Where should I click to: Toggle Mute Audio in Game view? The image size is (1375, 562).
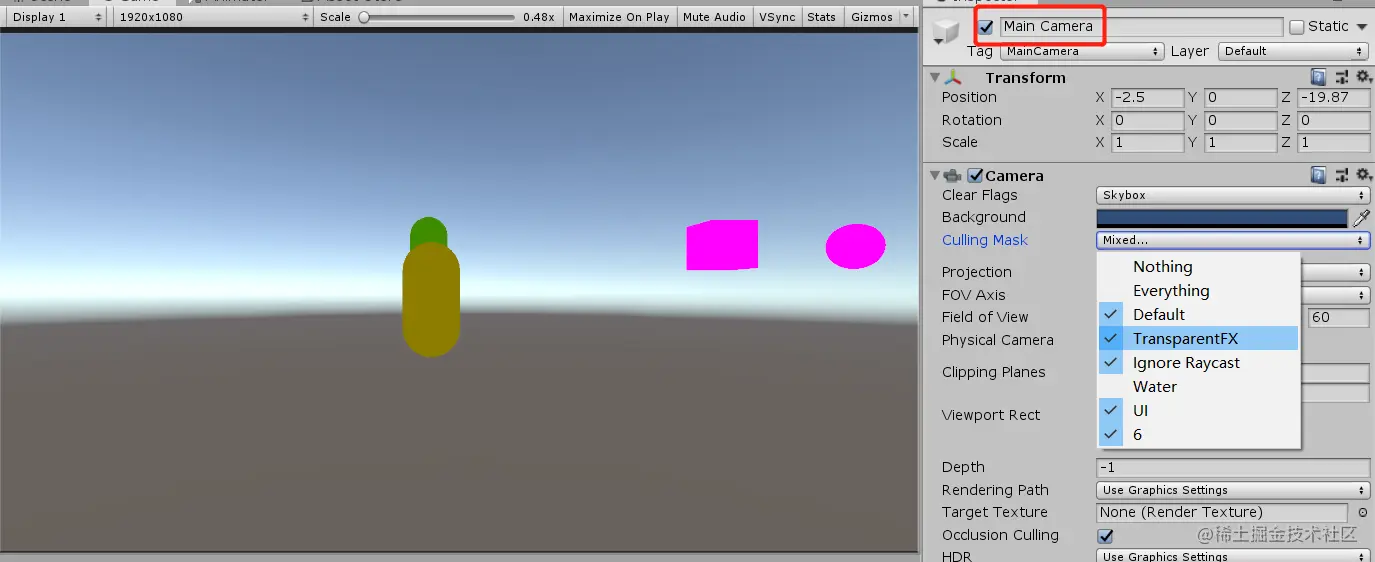coord(714,17)
